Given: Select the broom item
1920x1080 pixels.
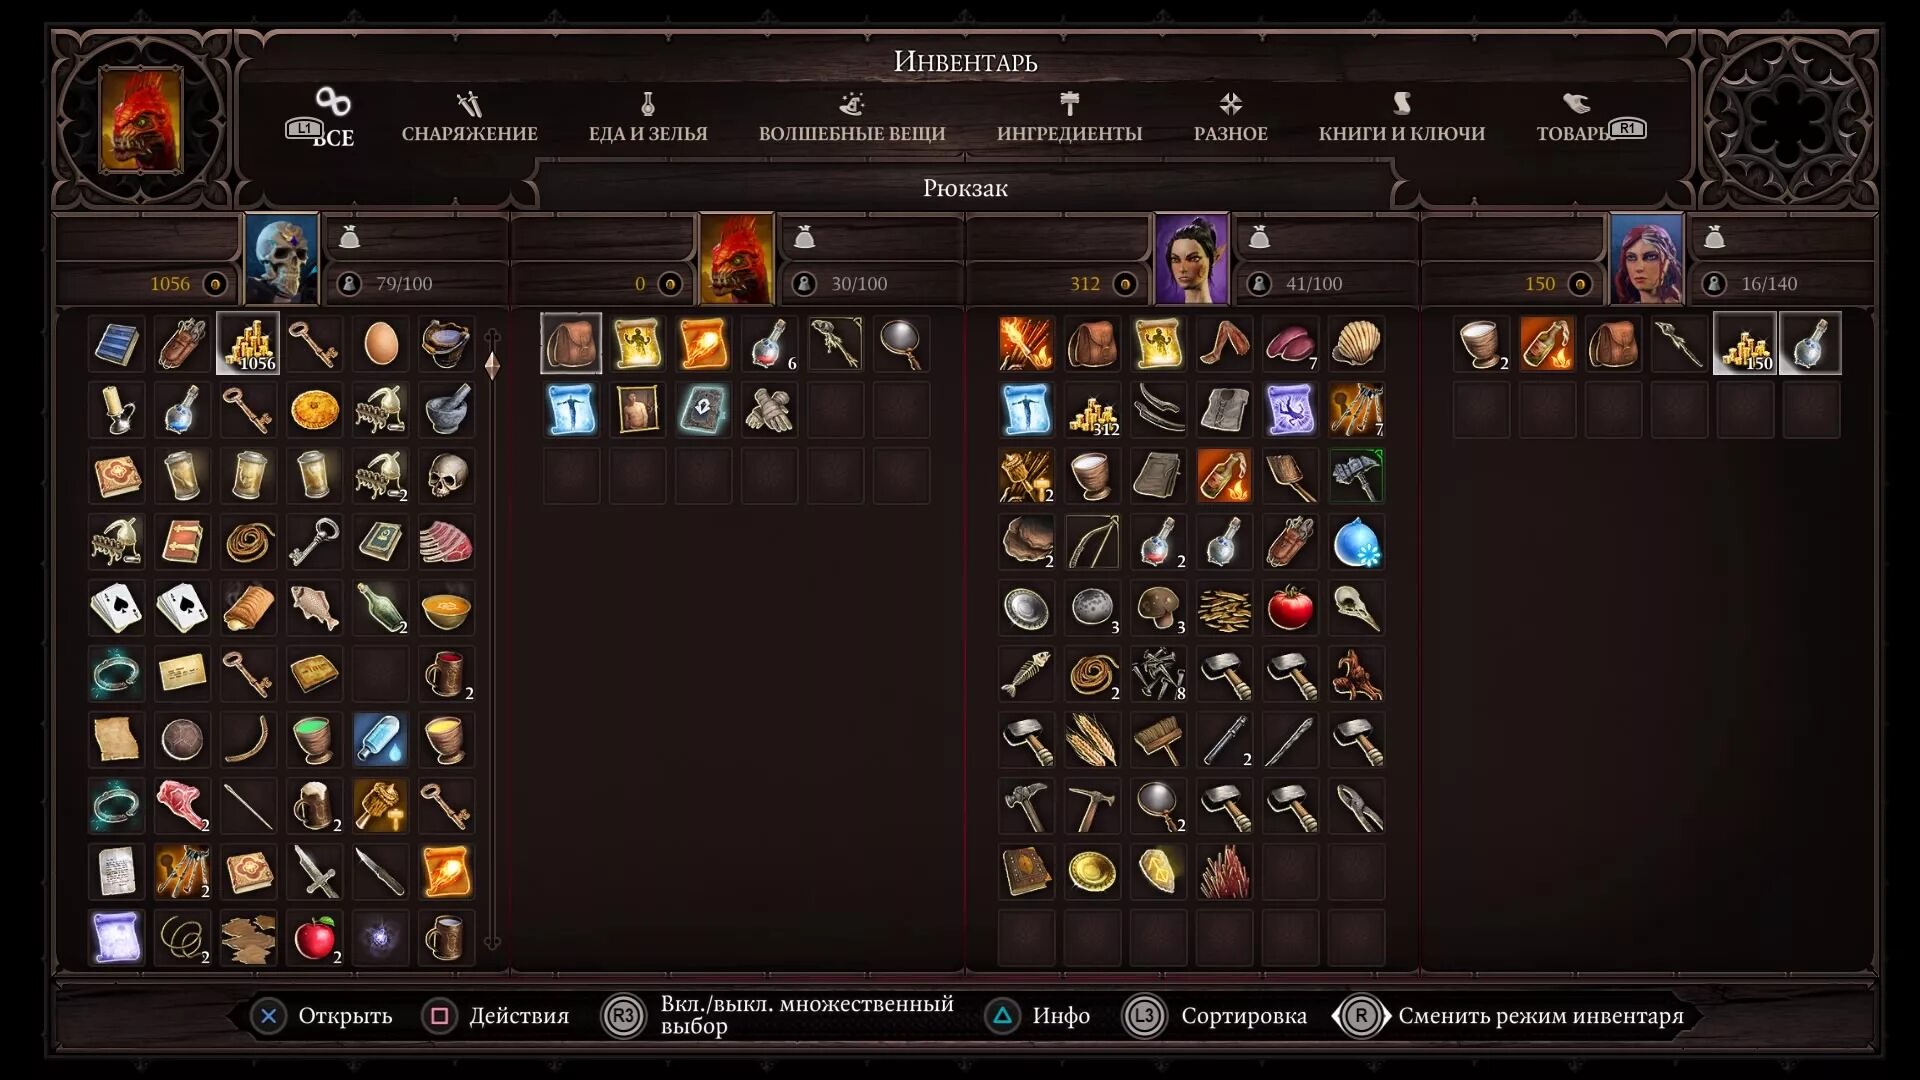Looking at the screenshot, I should pyautogui.click(x=1158, y=740).
